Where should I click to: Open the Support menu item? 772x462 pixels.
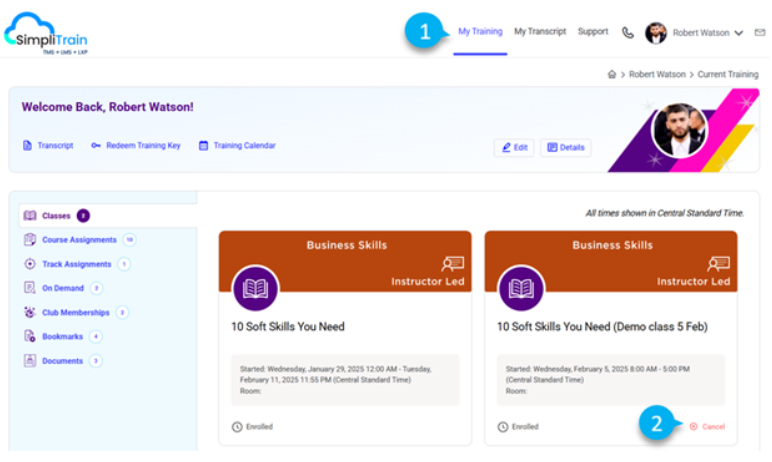click(593, 32)
